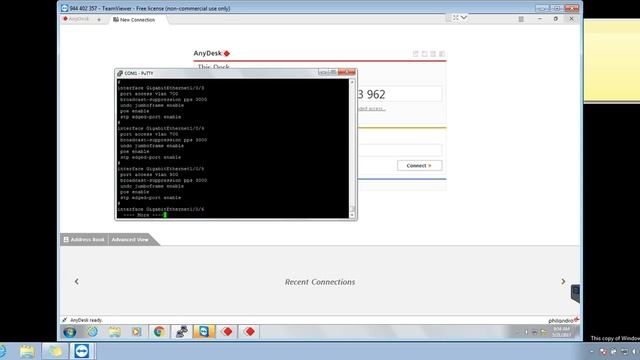This screenshot has width=640, height=360.
Task: Click philandro logo in AnyDesk status bar
Action: coord(563,320)
